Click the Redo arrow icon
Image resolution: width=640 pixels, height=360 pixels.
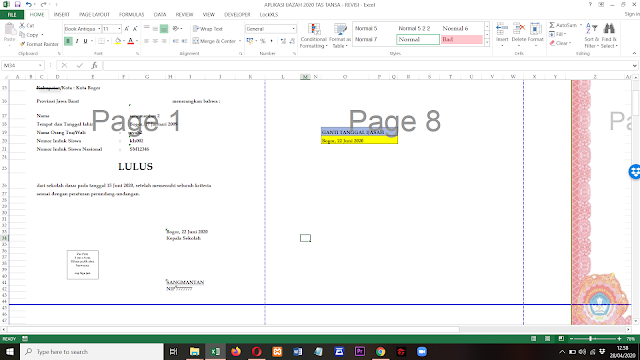[43, 4]
